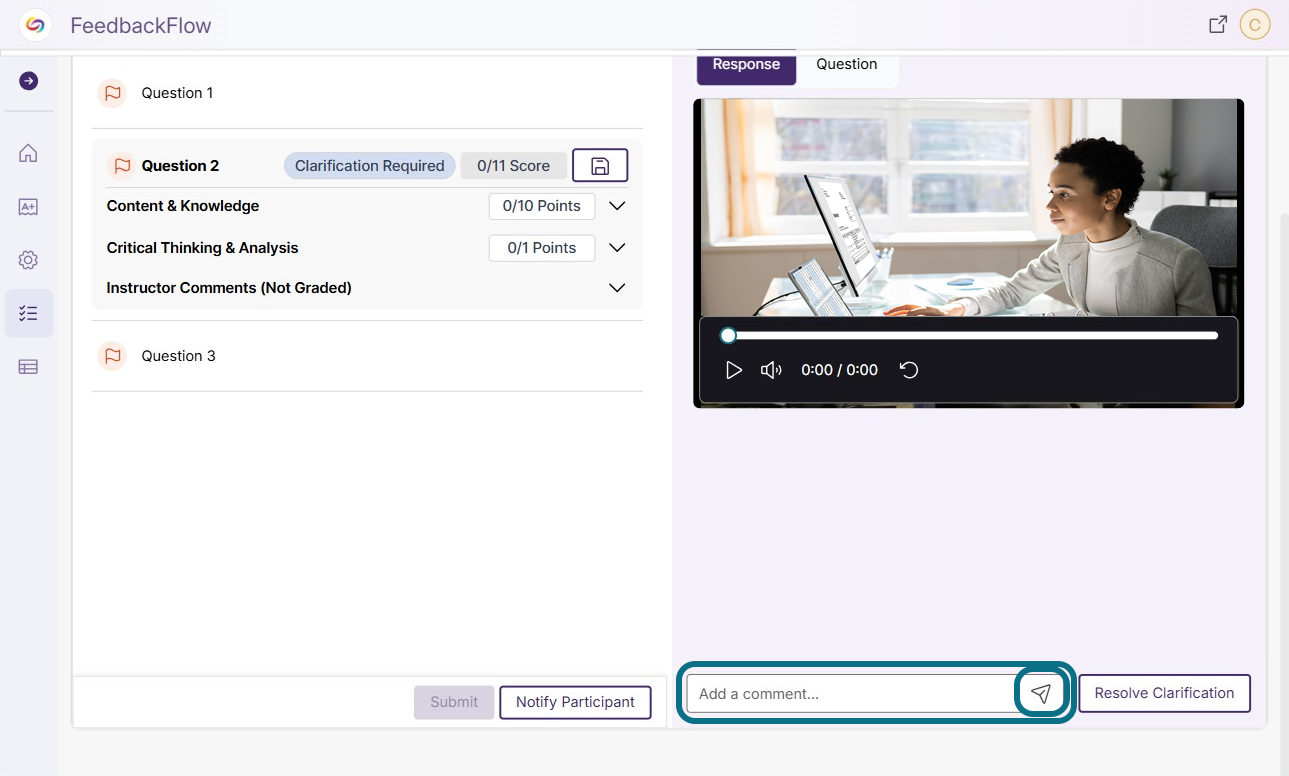
Task: Open the user avatar "C" menu
Action: click(x=1255, y=25)
